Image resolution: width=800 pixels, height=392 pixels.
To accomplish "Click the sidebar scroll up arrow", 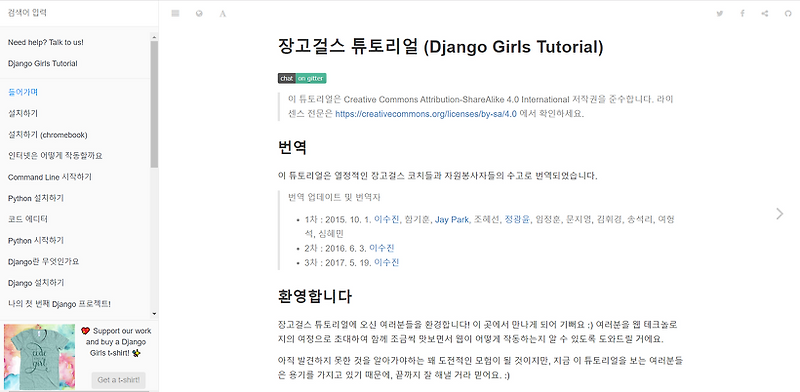I will click(x=154, y=37).
